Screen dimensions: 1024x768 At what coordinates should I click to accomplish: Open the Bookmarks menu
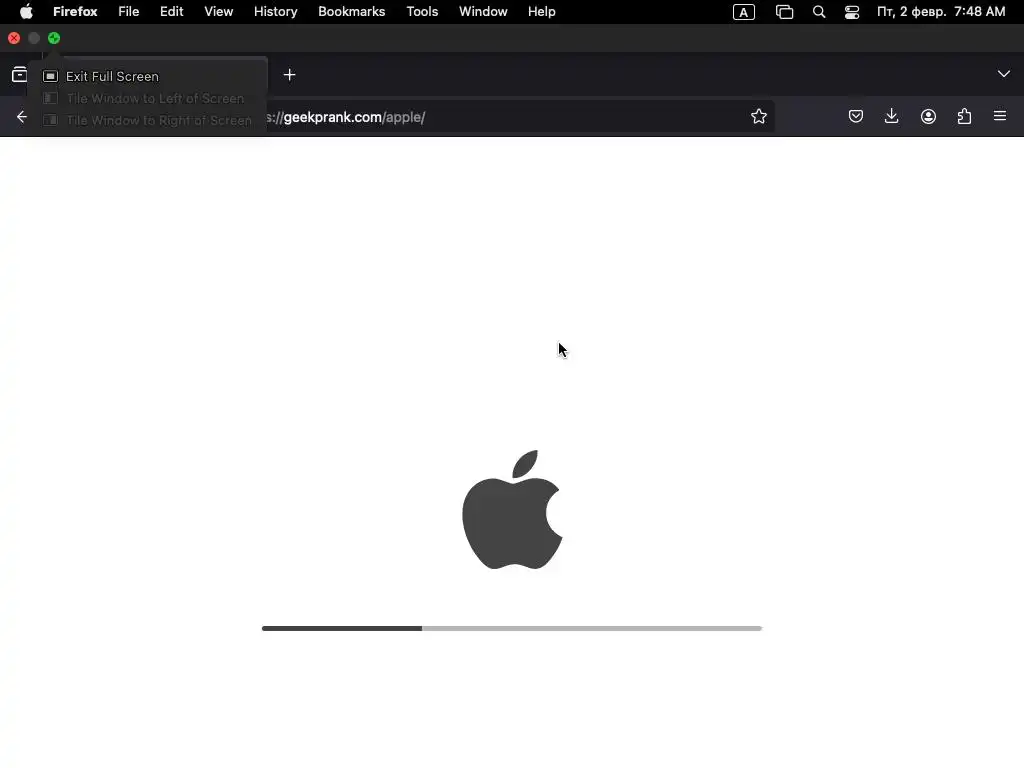[x=351, y=12]
